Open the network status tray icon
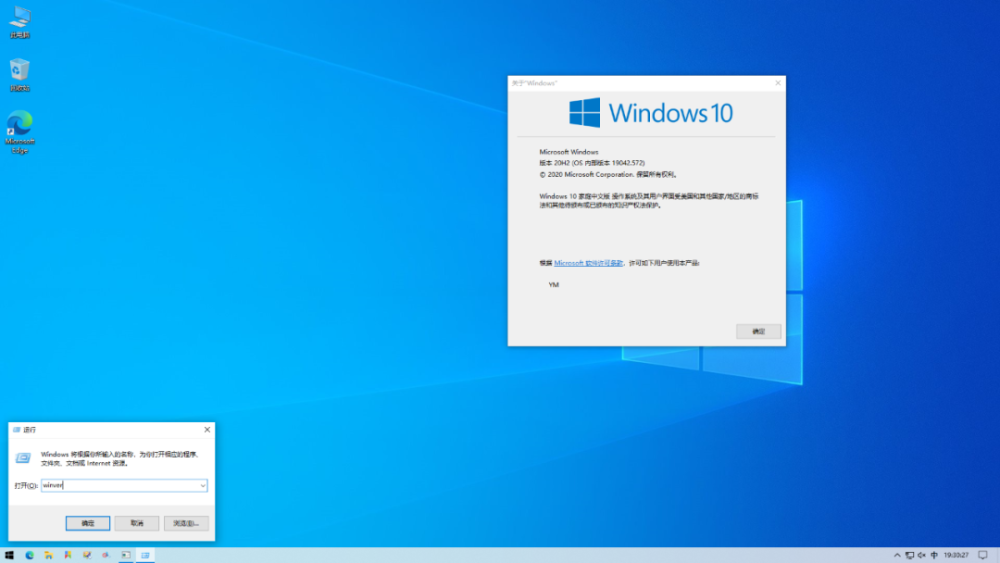The width and height of the screenshot is (1000, 563). [x=909, y=555]
